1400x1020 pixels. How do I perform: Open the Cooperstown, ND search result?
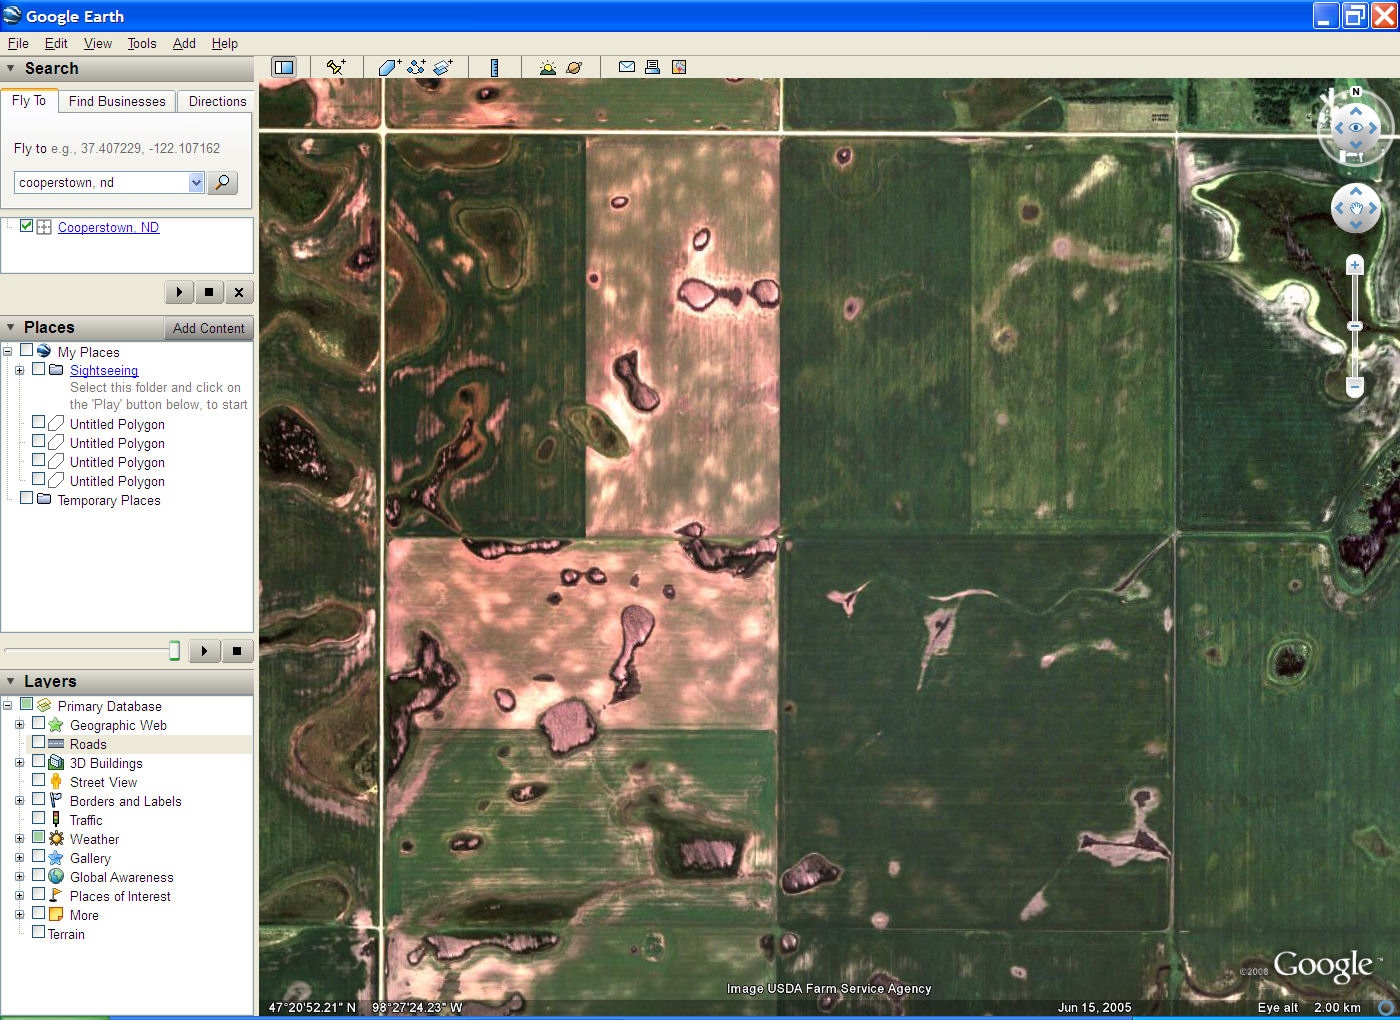coord(108,227)
